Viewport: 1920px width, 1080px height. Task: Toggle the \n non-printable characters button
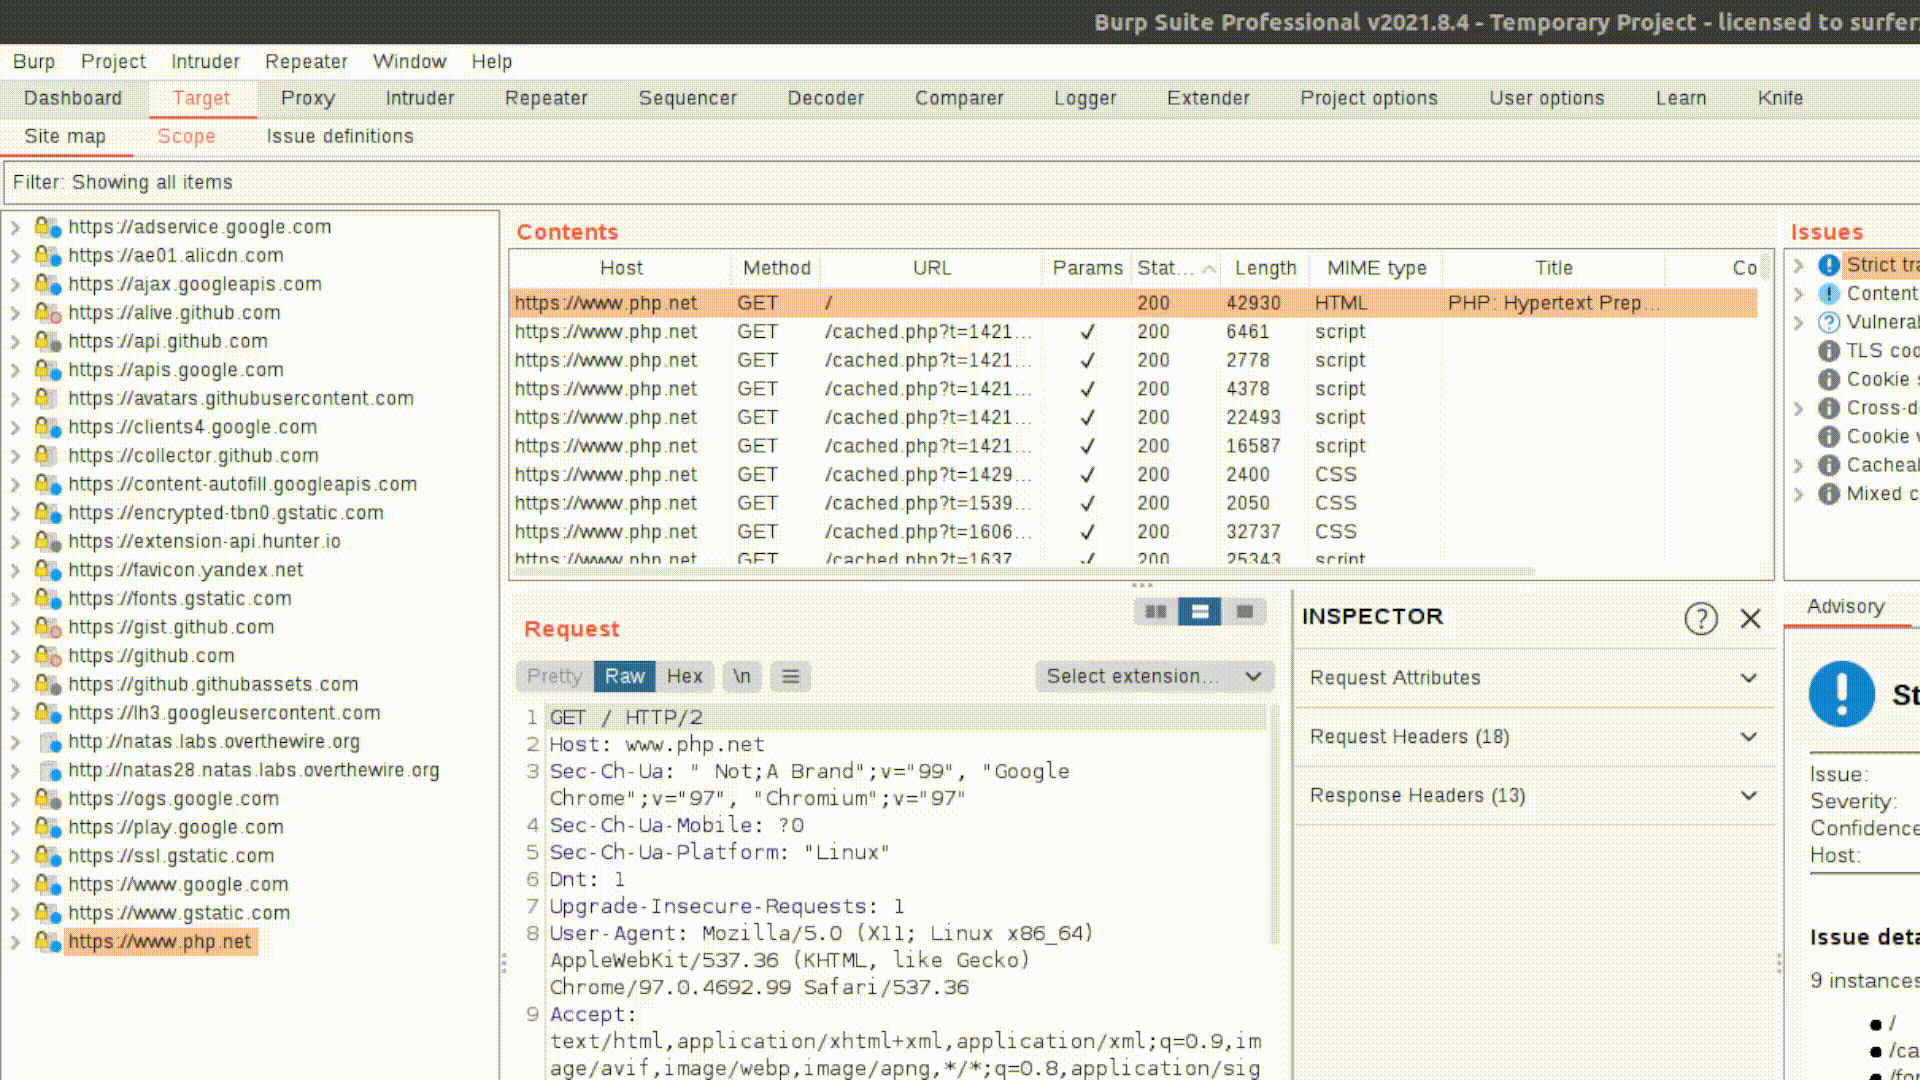coord(741,677)
